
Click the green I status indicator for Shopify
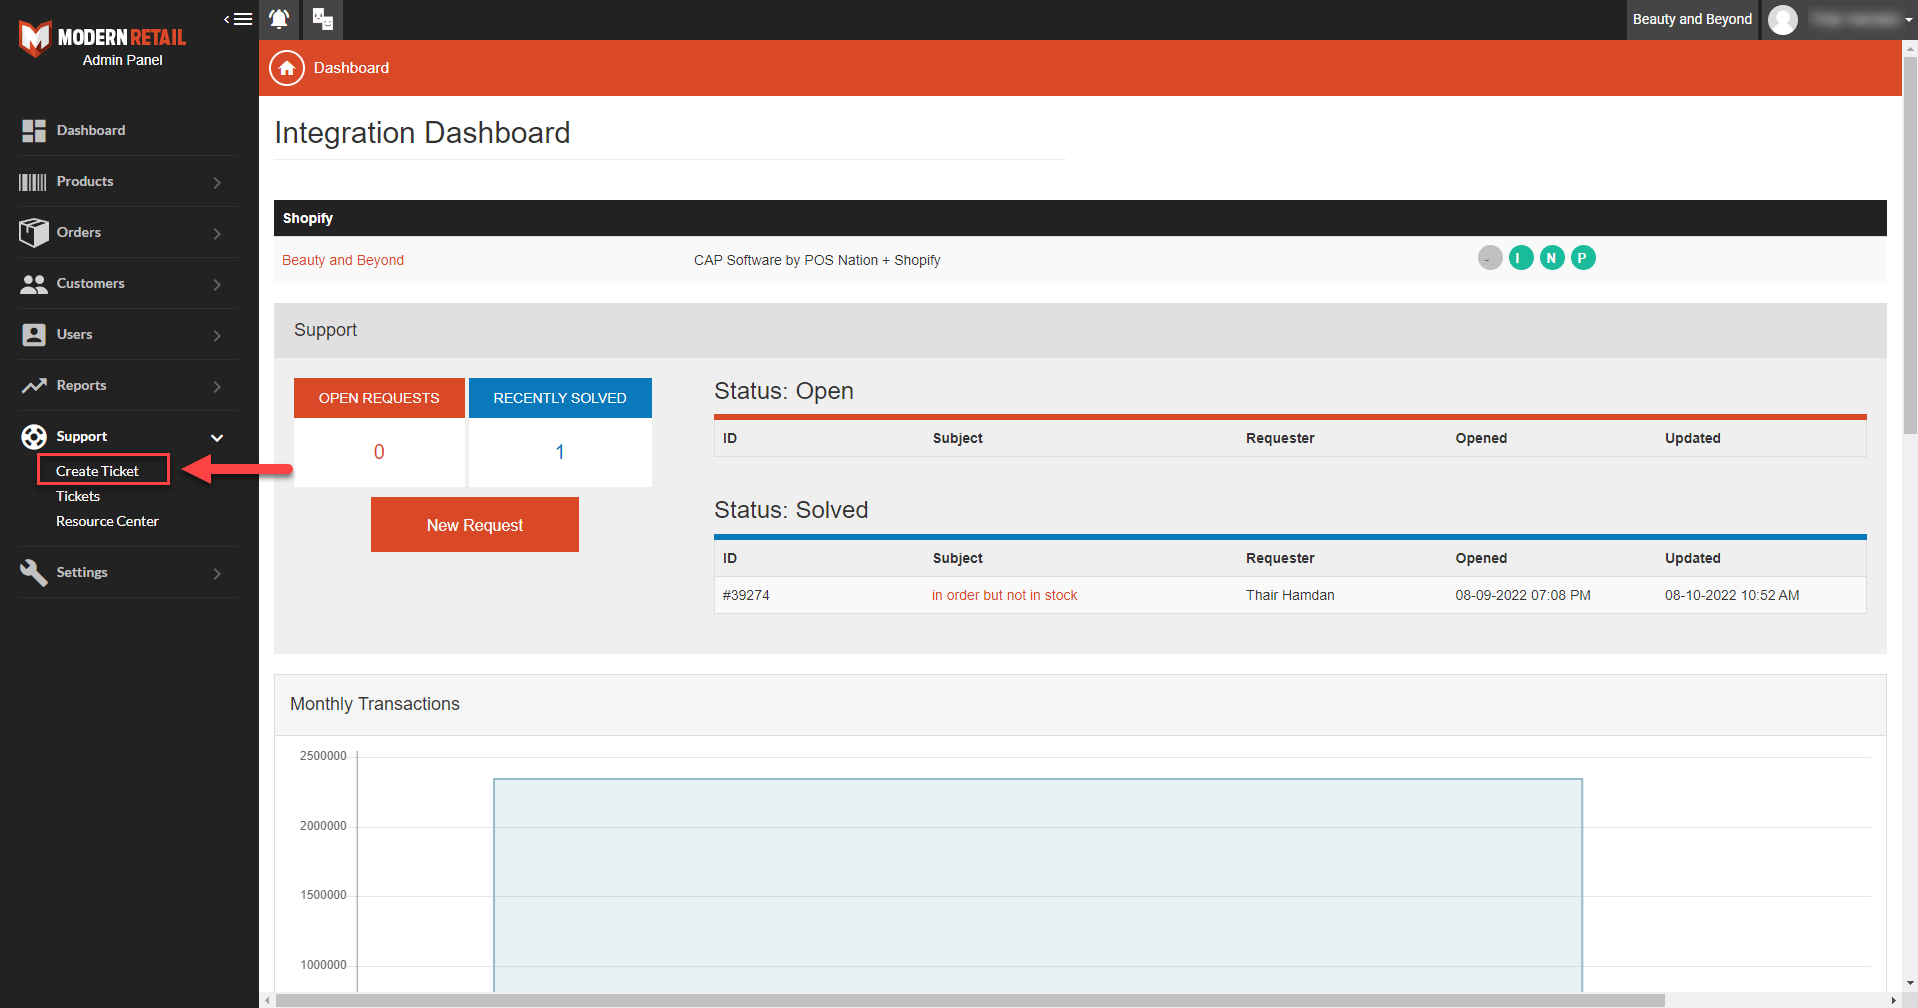1521,257
